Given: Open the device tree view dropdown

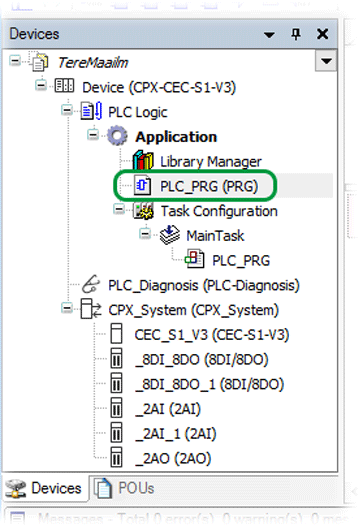Looking at the screenshot, I should pos(326,61).
